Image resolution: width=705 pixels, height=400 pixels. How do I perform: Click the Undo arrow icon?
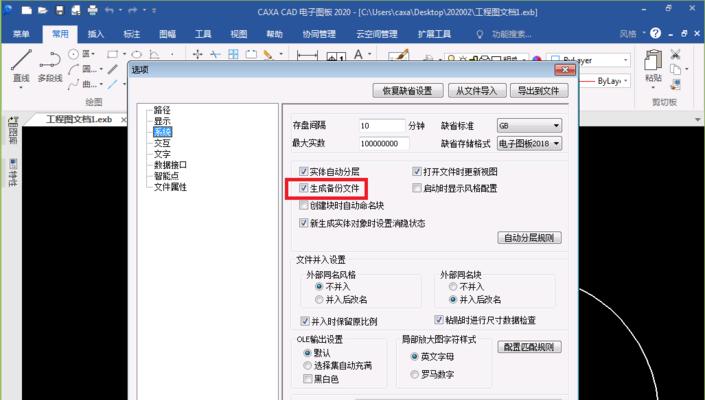(x=109, y=10)
